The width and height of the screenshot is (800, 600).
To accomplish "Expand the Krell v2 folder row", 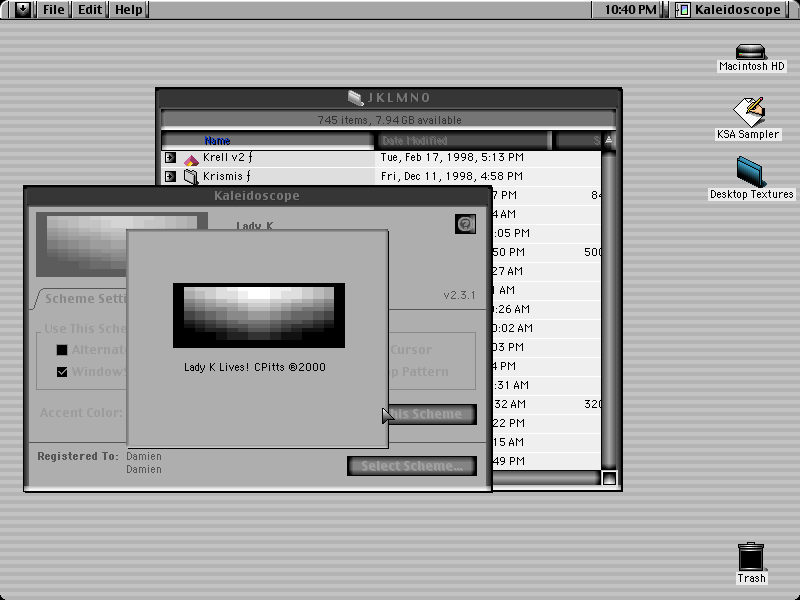I will click(170, 158).
